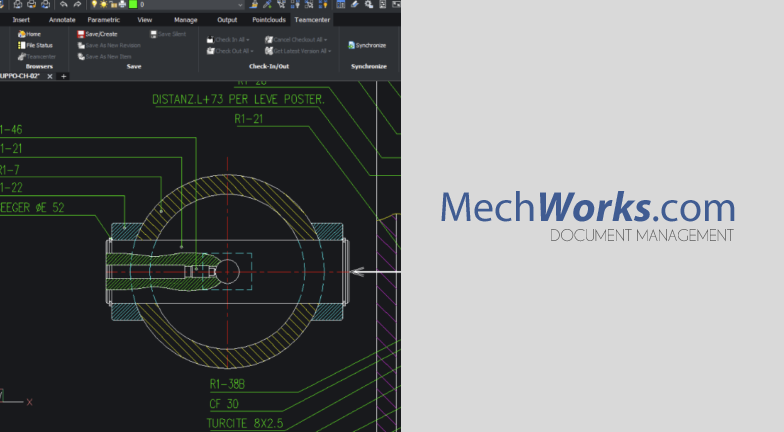Click the paintbrush match layer icon
The height and width of the screenshot is (432, 784).
[x=268, y=4]
